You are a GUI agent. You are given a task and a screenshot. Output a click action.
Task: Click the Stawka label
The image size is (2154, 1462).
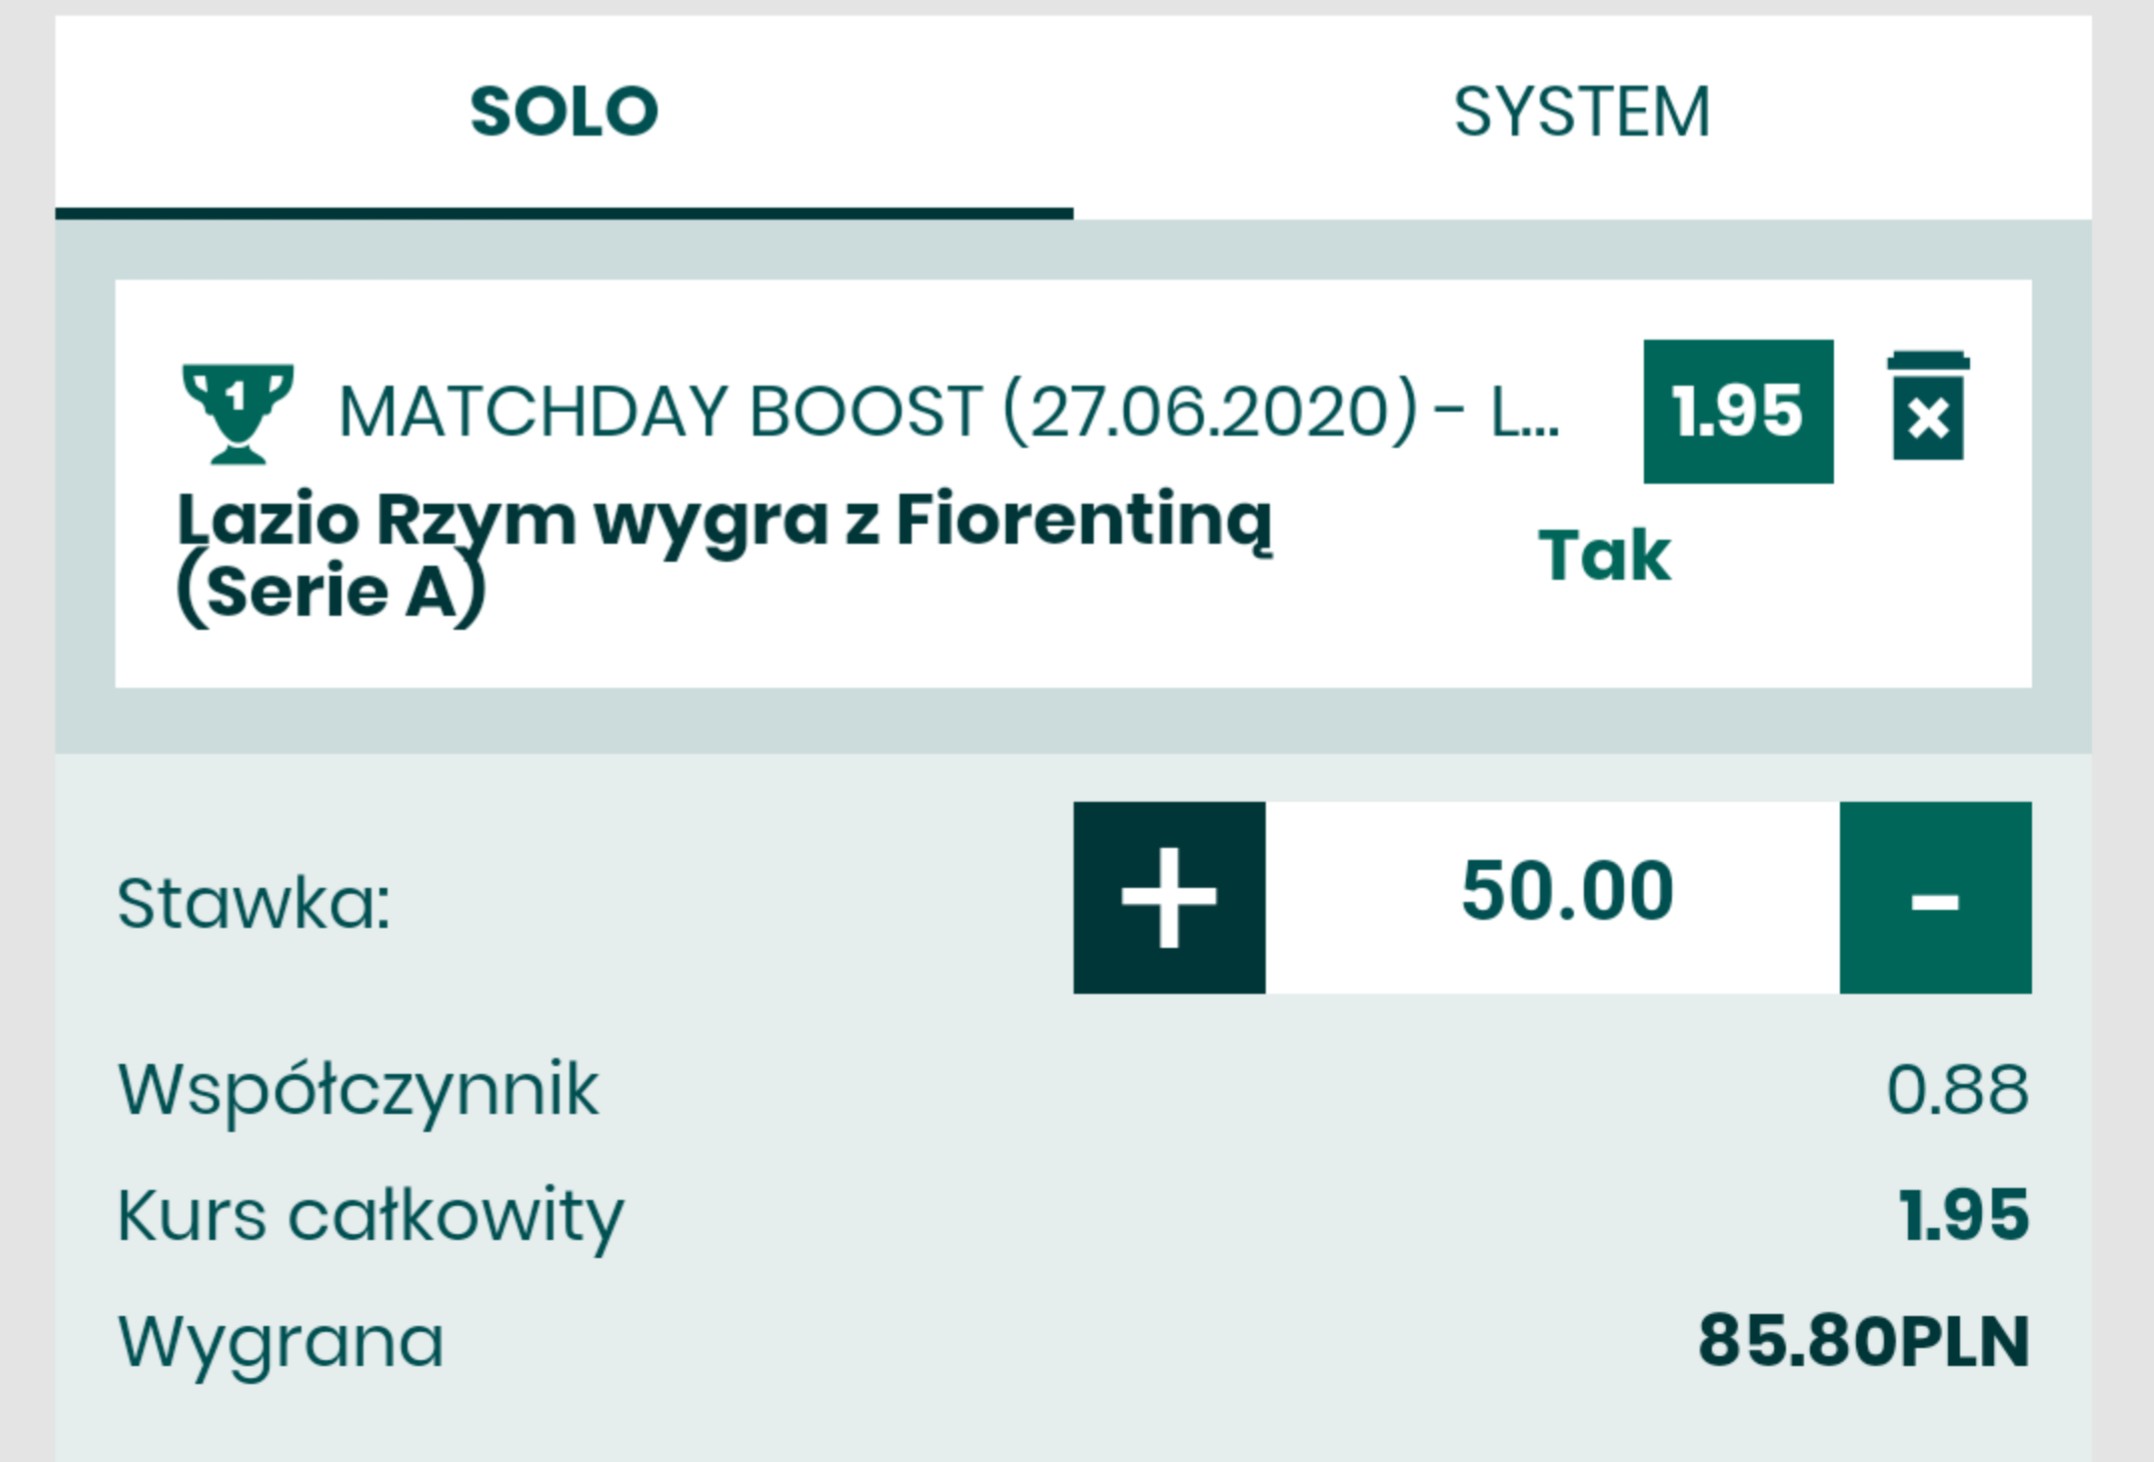(x=254, y=903)
